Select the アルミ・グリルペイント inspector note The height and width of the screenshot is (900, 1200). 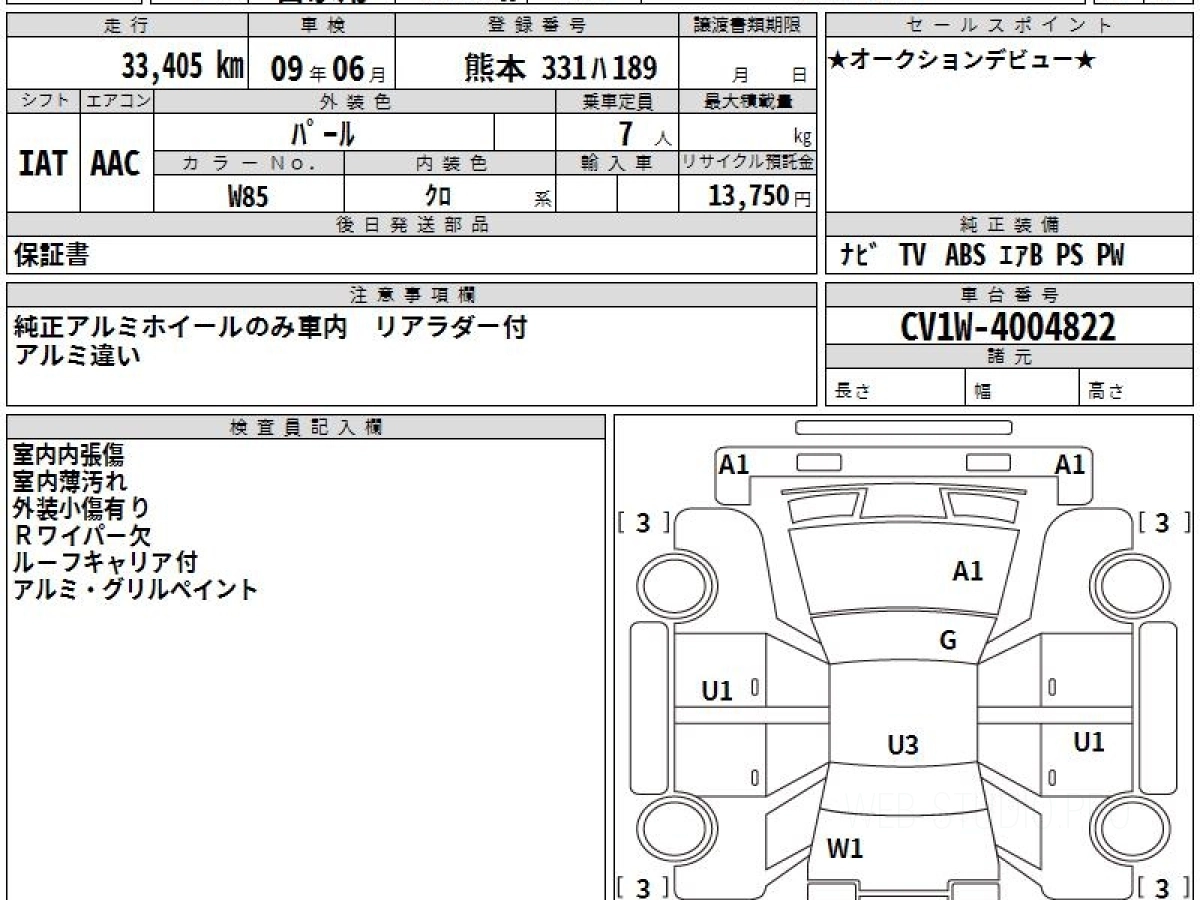[x=136, y=589]
